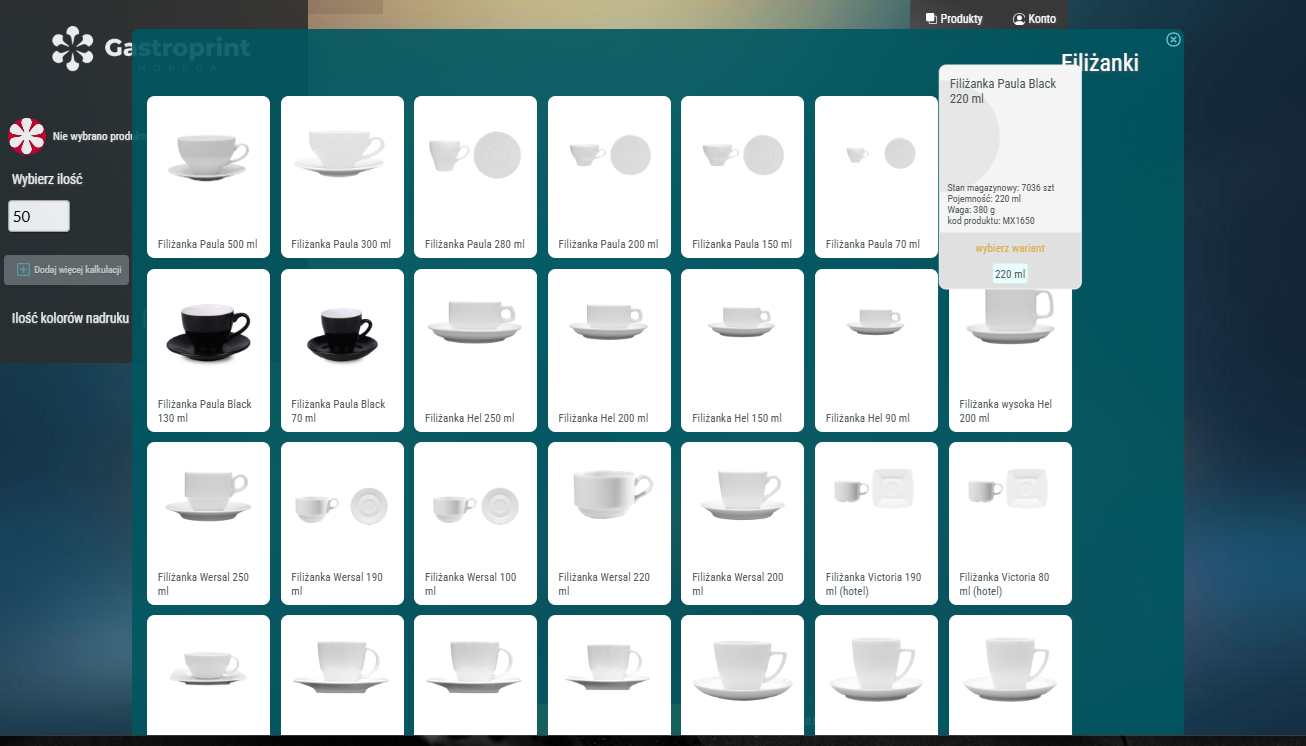This screenshot has height=746, width=1306.
Task: Select Filiżanka Paula 70 ml card
Action: [876, 177]
